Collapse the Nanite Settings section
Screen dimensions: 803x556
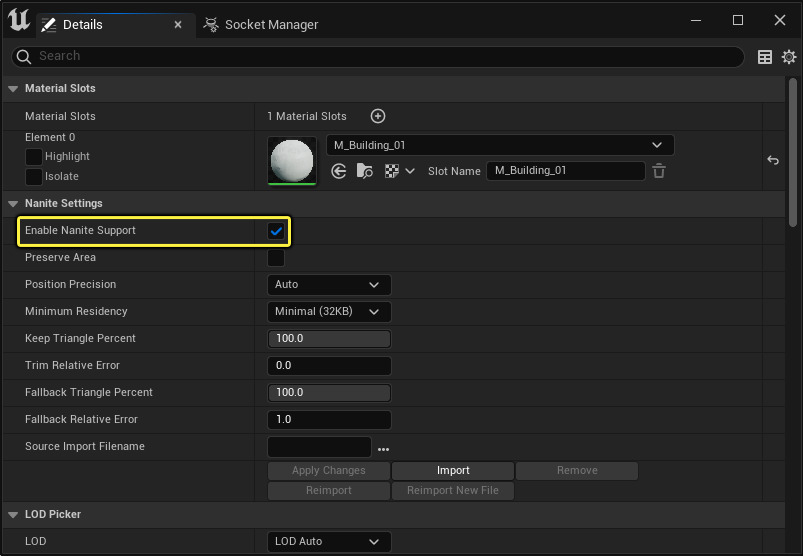click(x=13, y=204)
